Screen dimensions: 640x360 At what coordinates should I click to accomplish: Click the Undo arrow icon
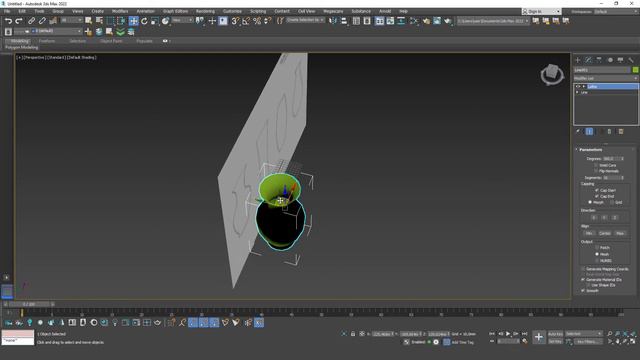[x=8, y=21]
